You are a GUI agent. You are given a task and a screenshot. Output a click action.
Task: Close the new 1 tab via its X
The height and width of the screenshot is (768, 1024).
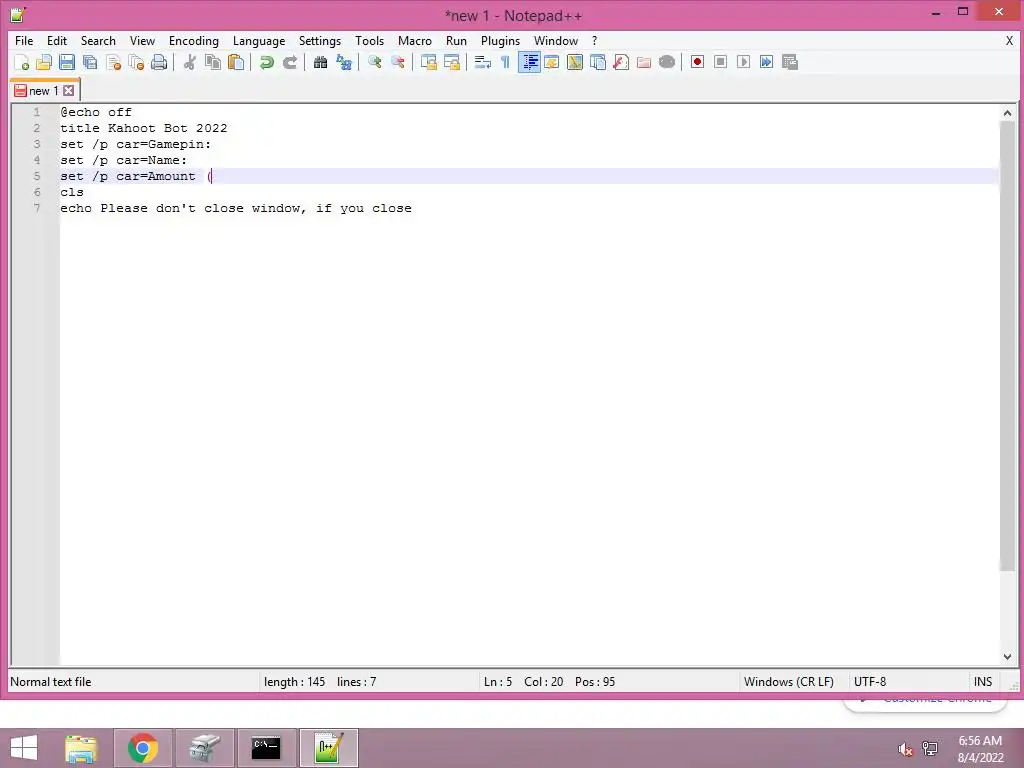pos(69,91)
